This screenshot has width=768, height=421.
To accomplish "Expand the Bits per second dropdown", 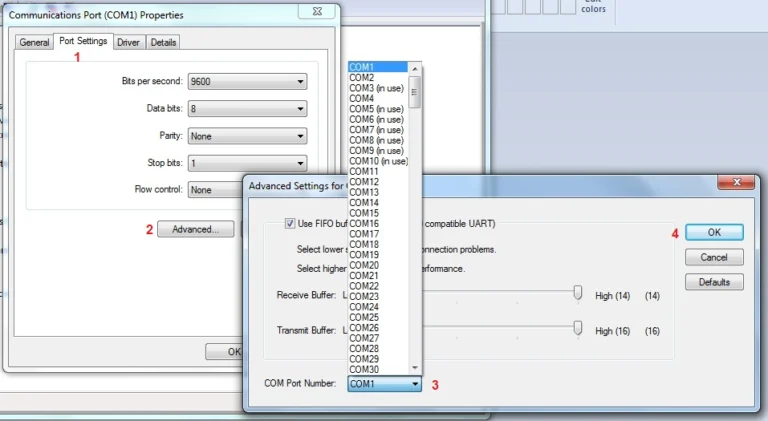I will pyautogui.click(x=247, y=81).
